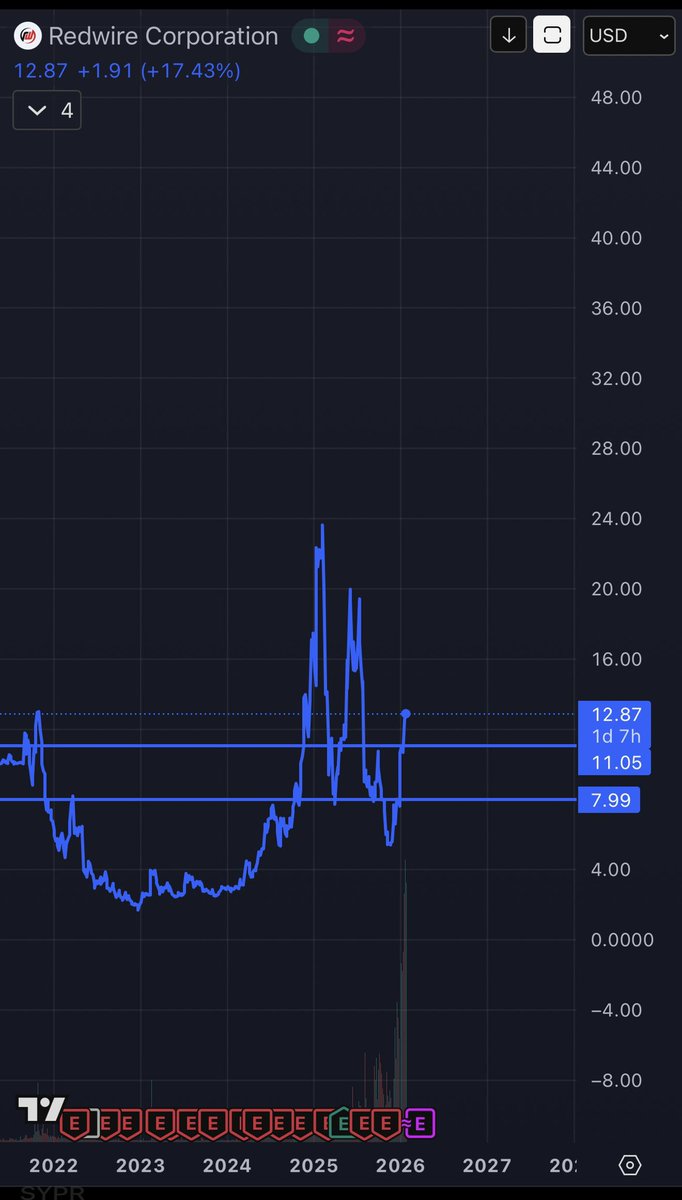Click the green market status dot
Image resolution: width=682 pixels, height=1200 pixels.
[311, 36]
